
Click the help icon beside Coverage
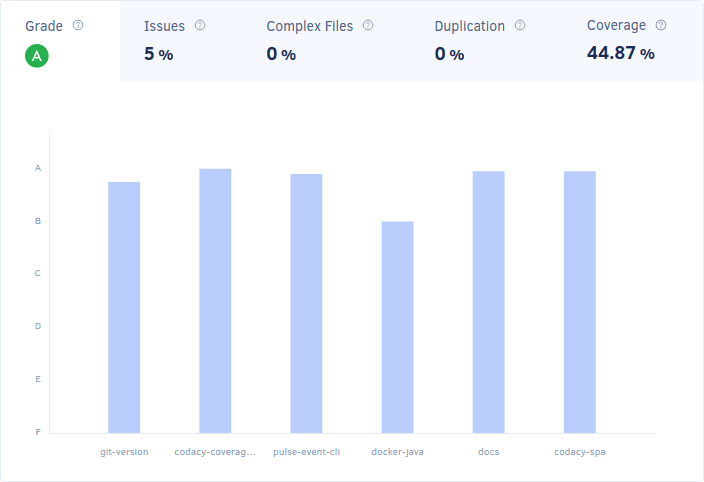[661, 25]
